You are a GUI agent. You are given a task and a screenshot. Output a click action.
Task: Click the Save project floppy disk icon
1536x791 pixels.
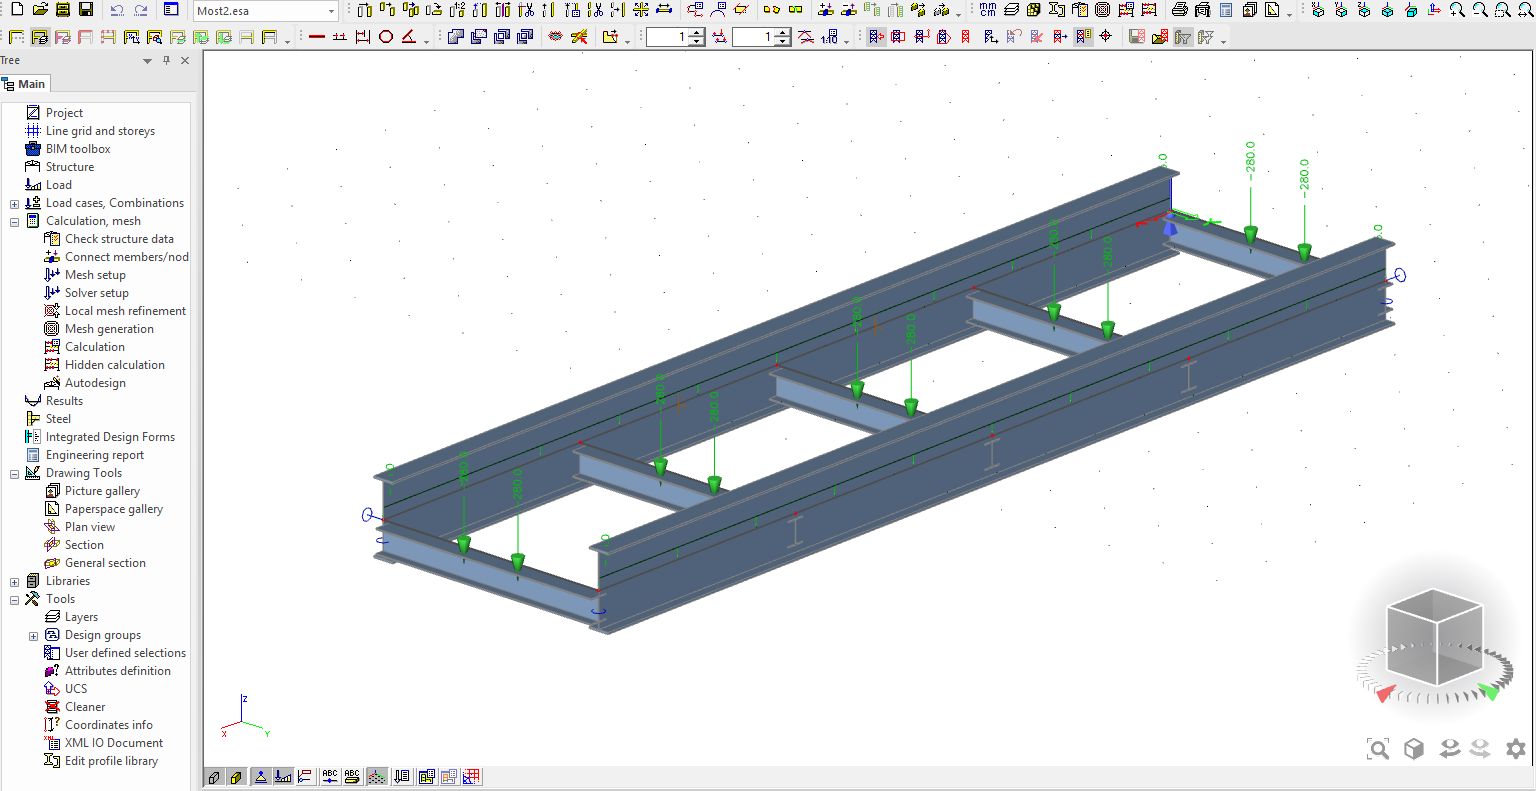tap(86, 10)
